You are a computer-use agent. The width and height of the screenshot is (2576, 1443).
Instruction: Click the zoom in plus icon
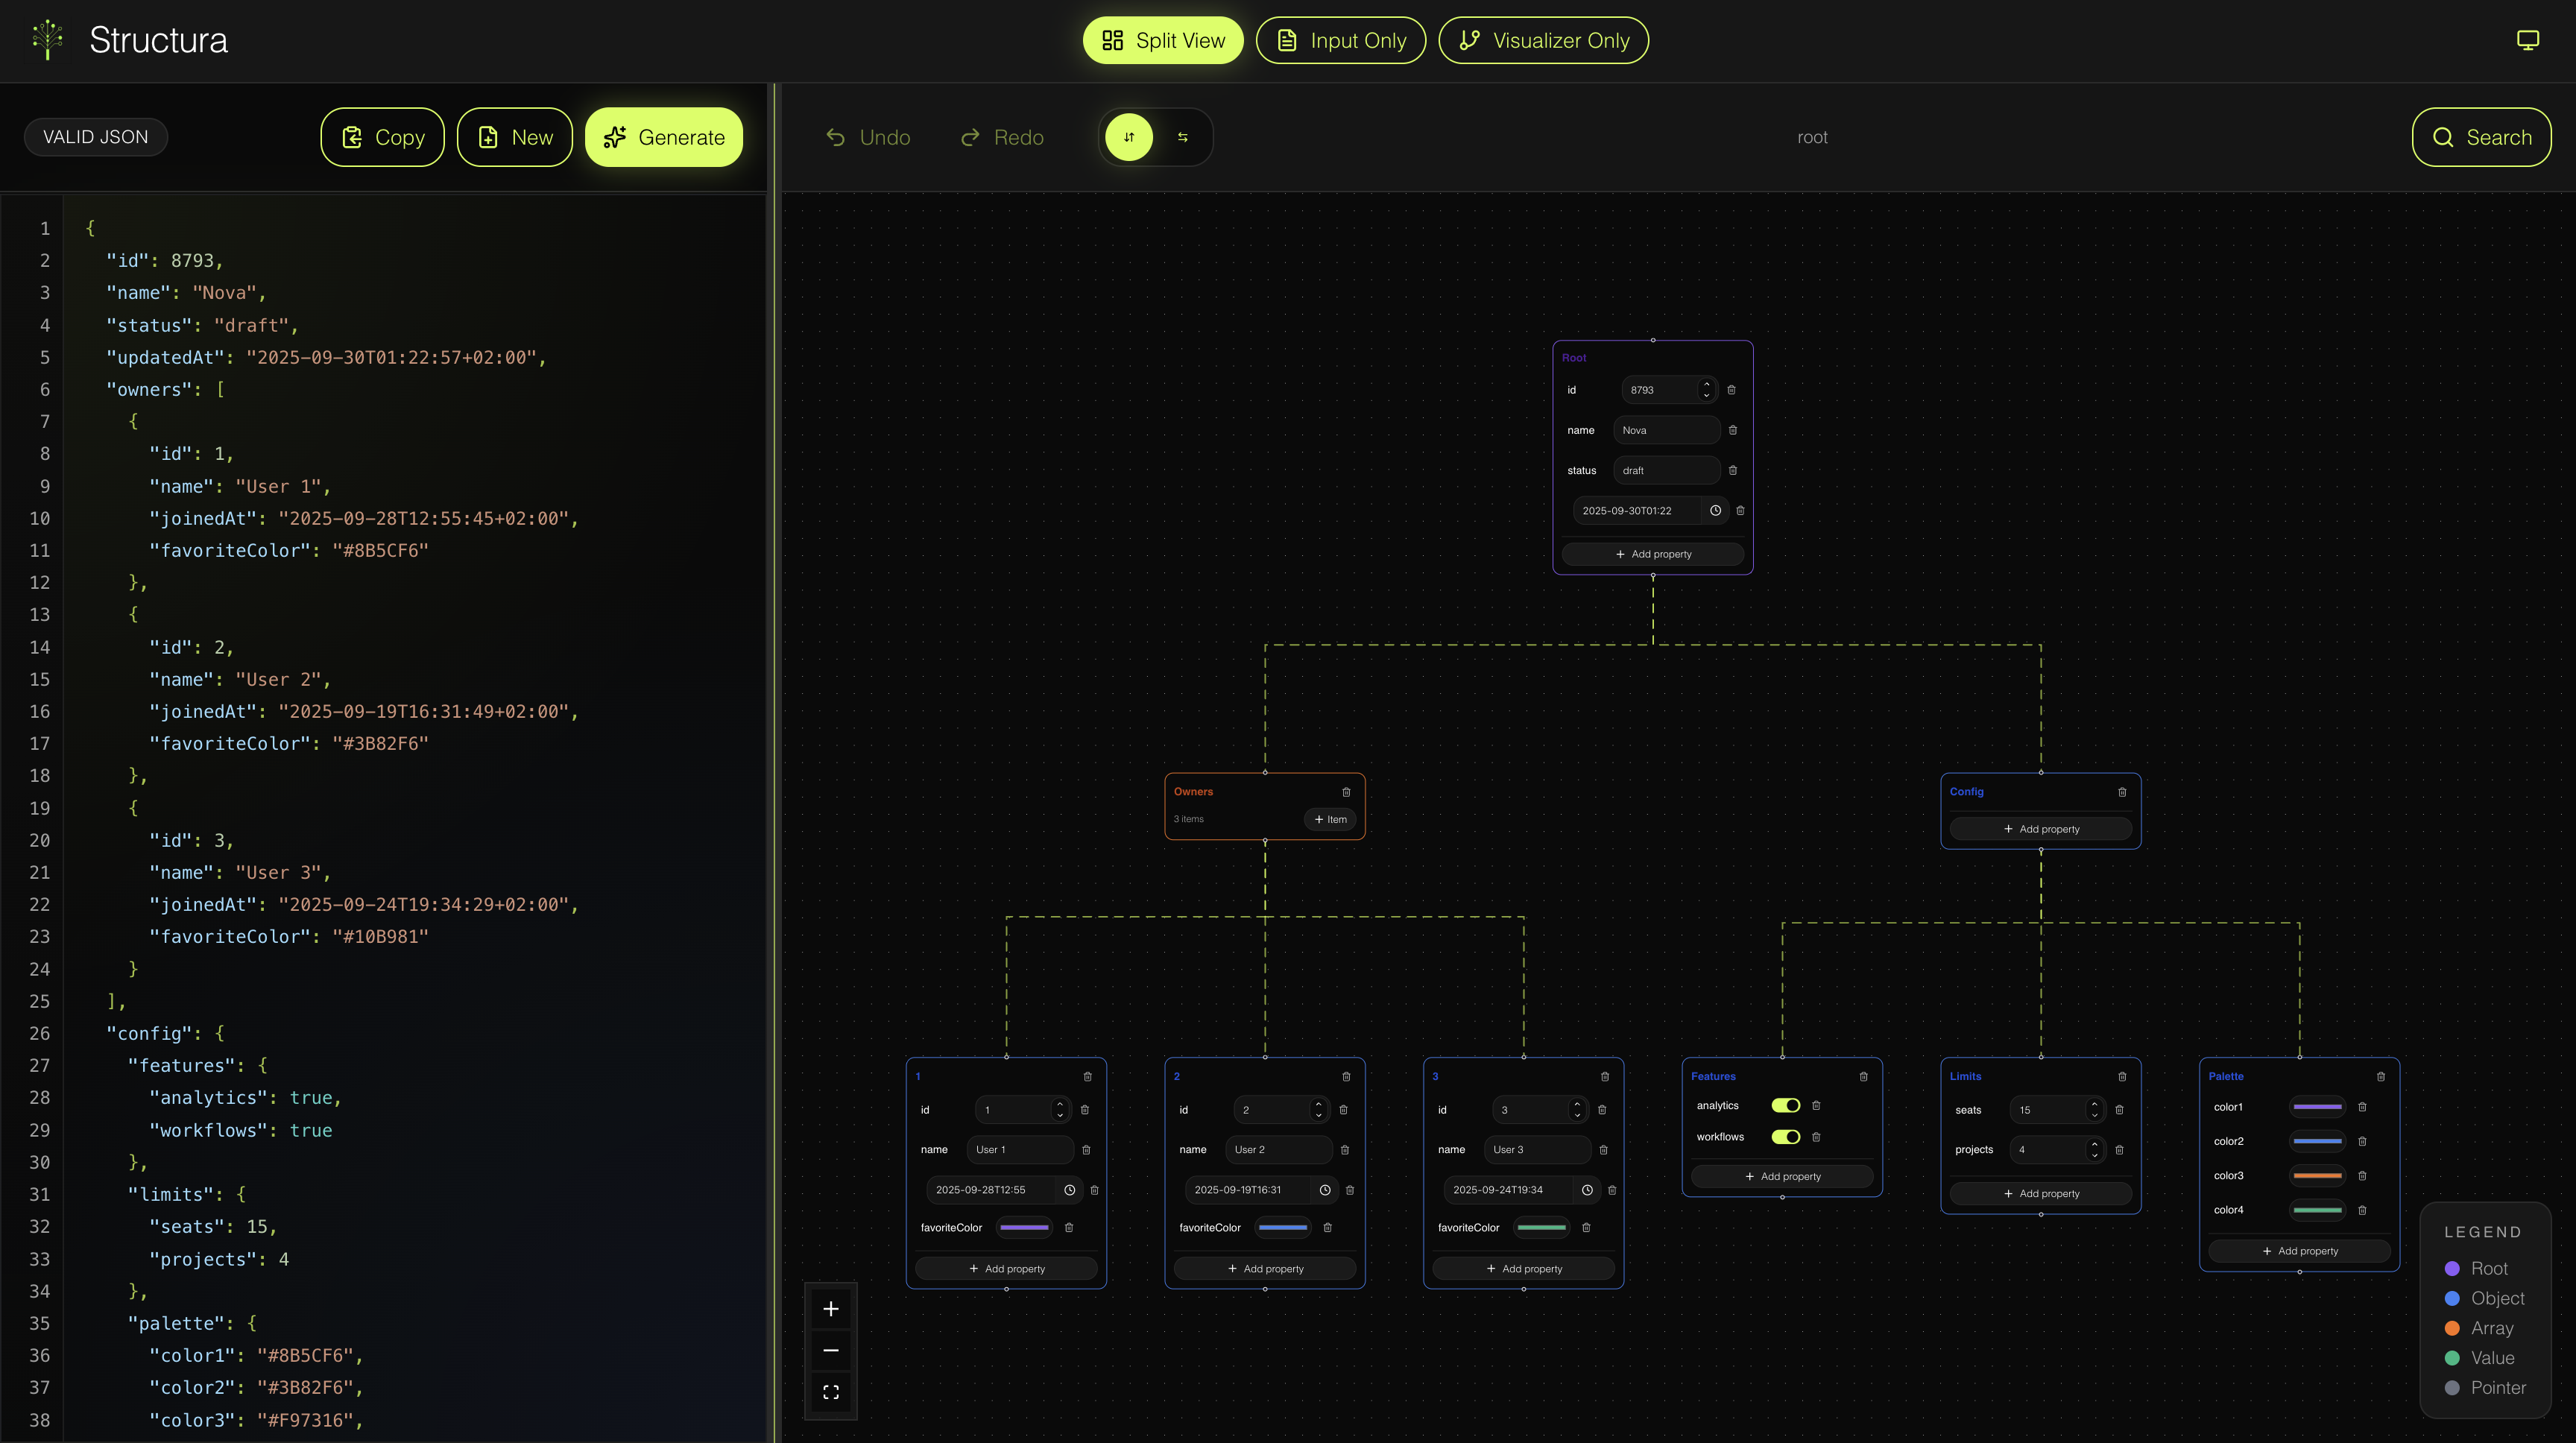coord(830,1309)
